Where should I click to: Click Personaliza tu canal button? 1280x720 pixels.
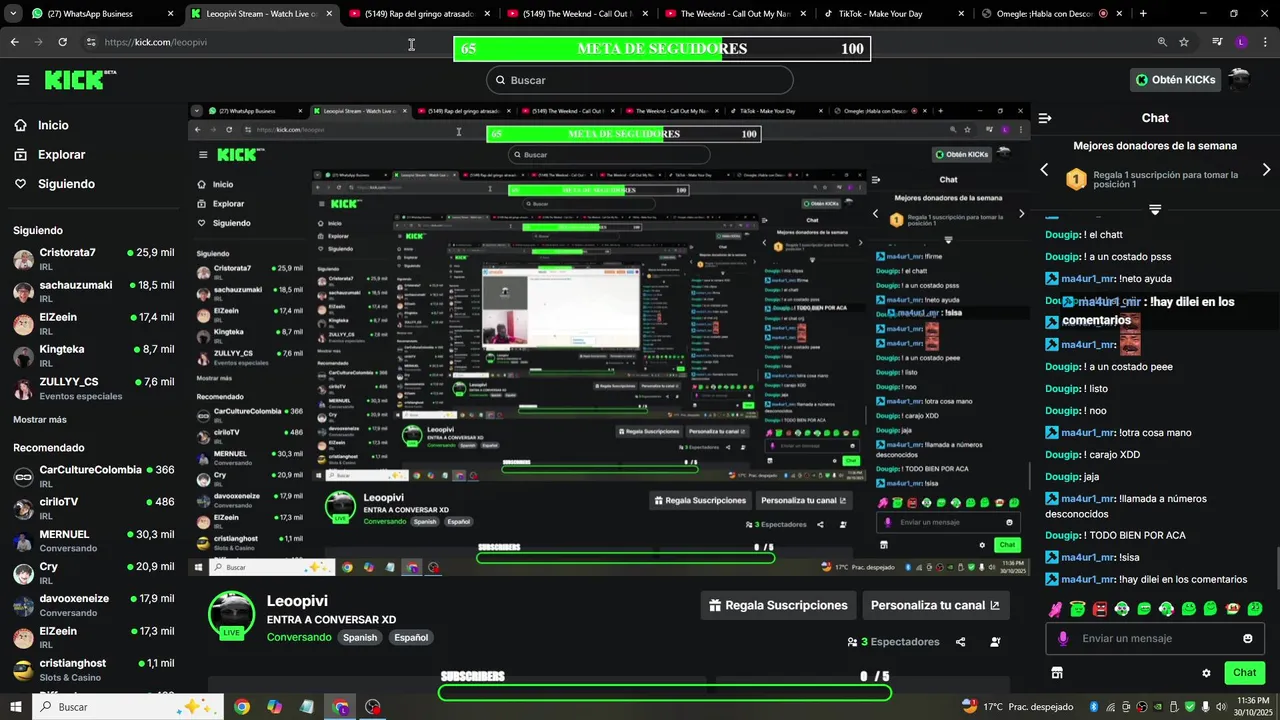pyautogui.click(x=935, y=605)
